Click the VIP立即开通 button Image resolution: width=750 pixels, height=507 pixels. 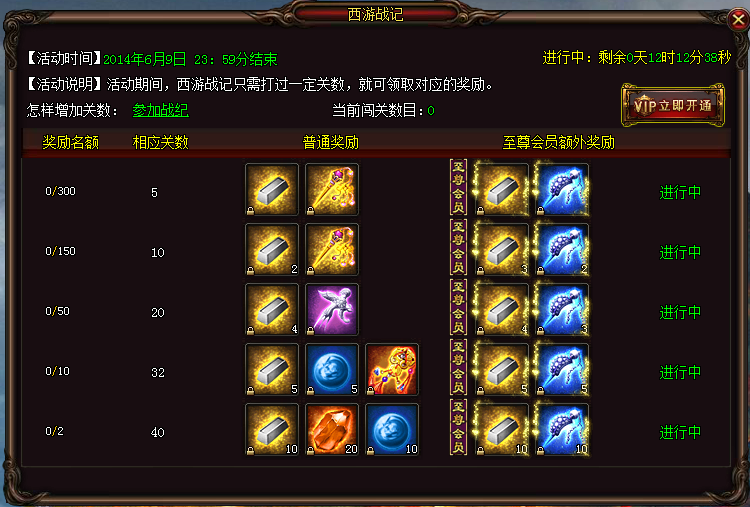[x=673, y=105]
